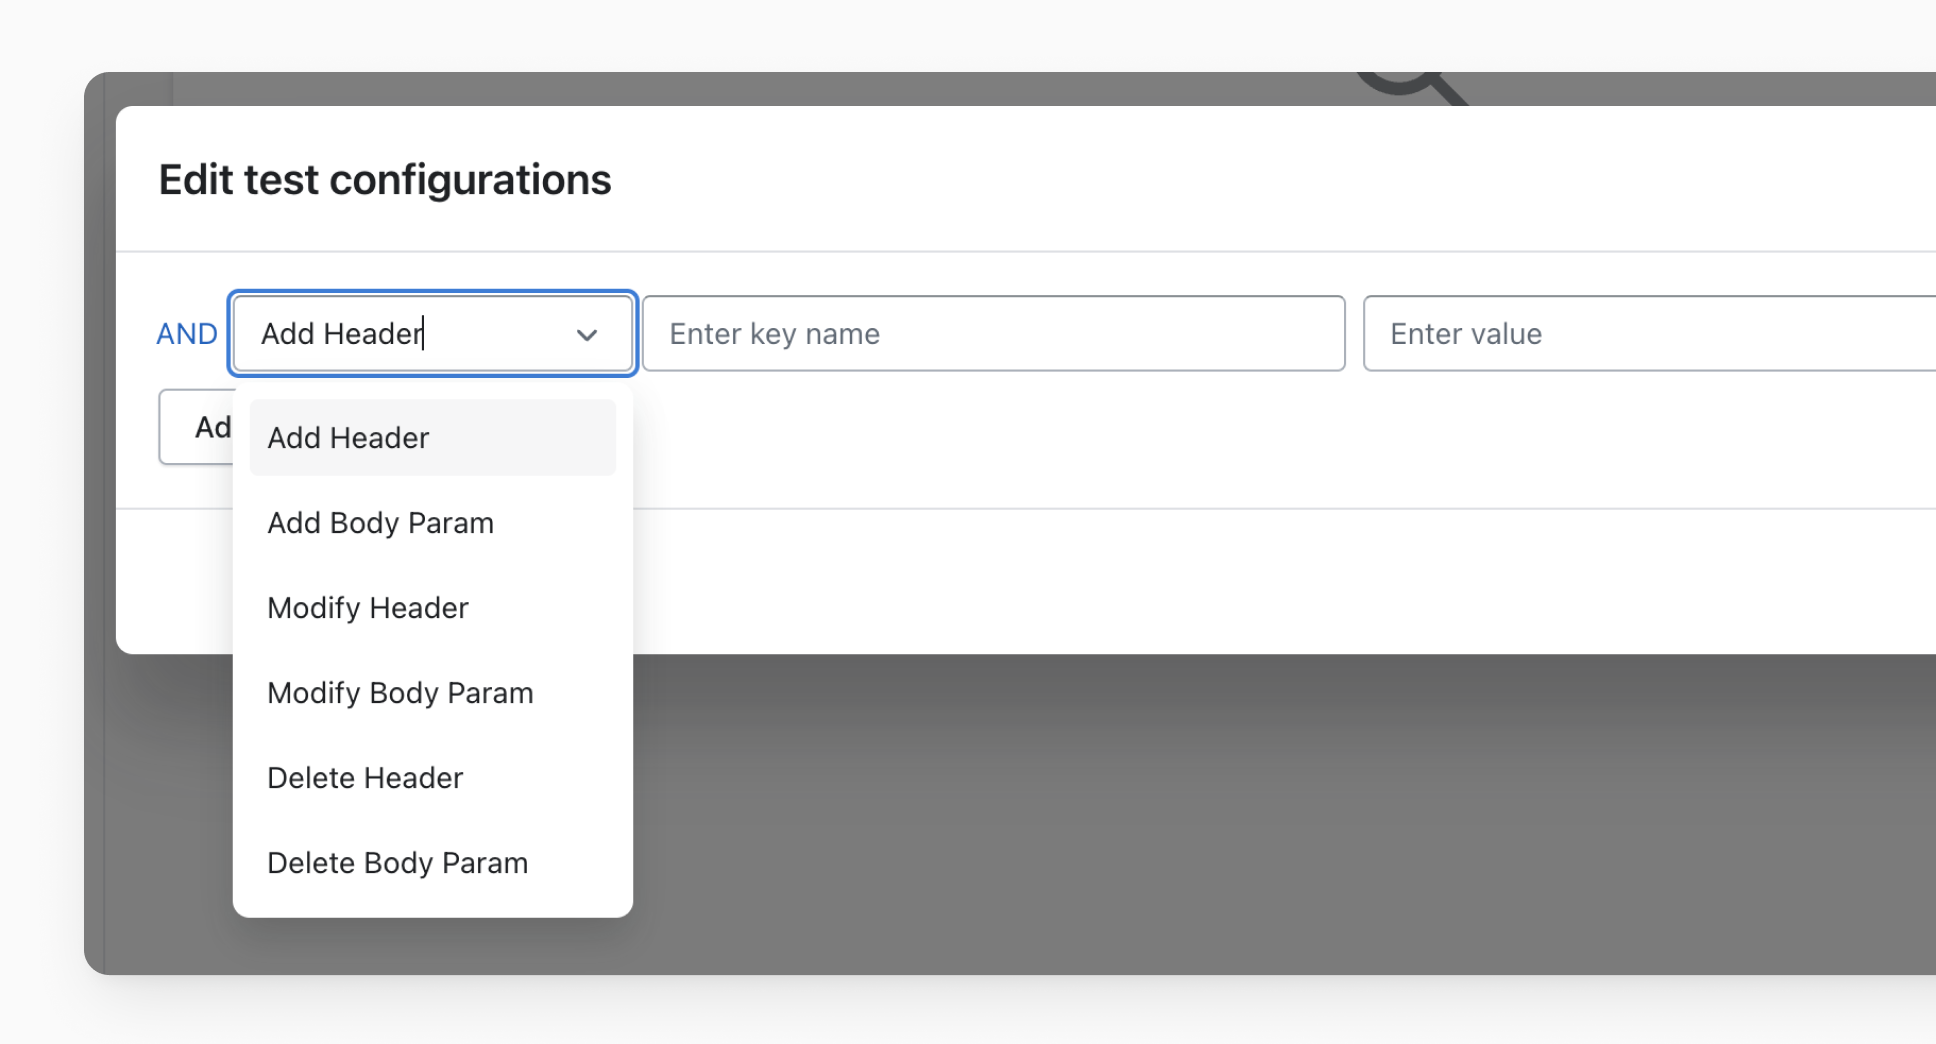The height and width of the screenshot is (1044, 1936).
Task: Choose Delete Header from dropdown list
Action: tap(365, 778)
